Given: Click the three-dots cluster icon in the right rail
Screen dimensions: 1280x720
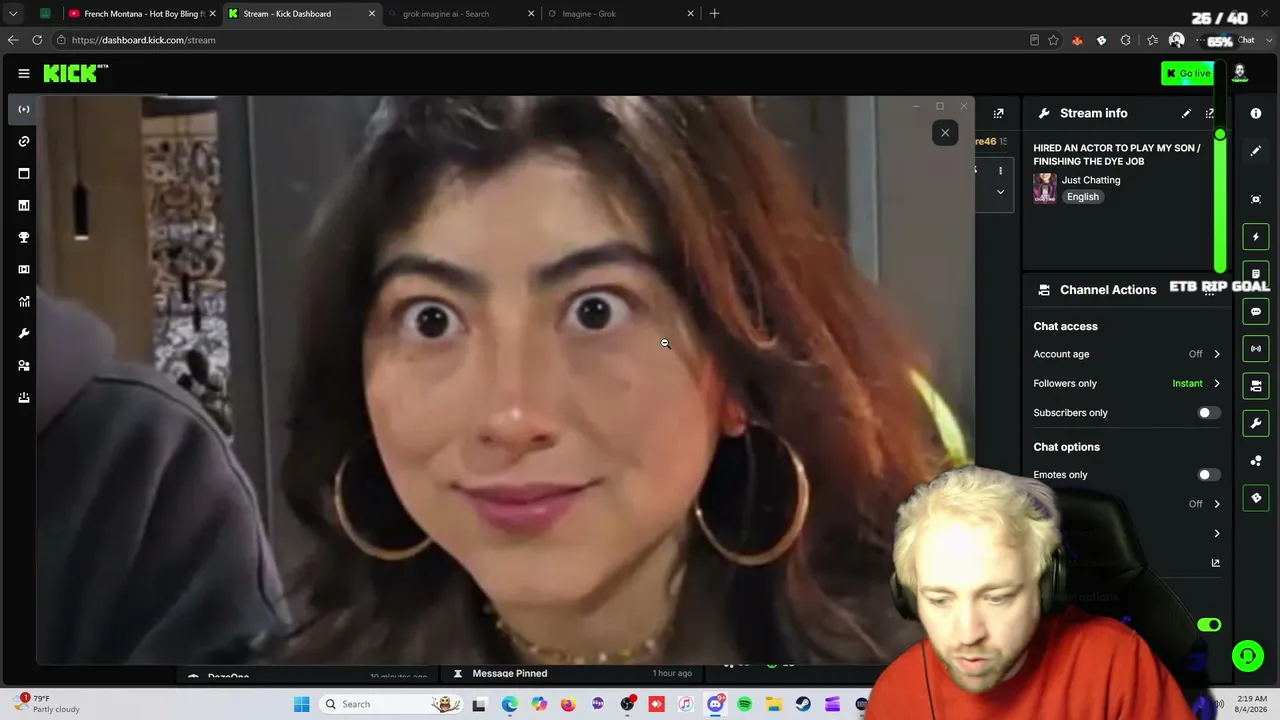Looking at the screenshot, I should click(1256, 460).
